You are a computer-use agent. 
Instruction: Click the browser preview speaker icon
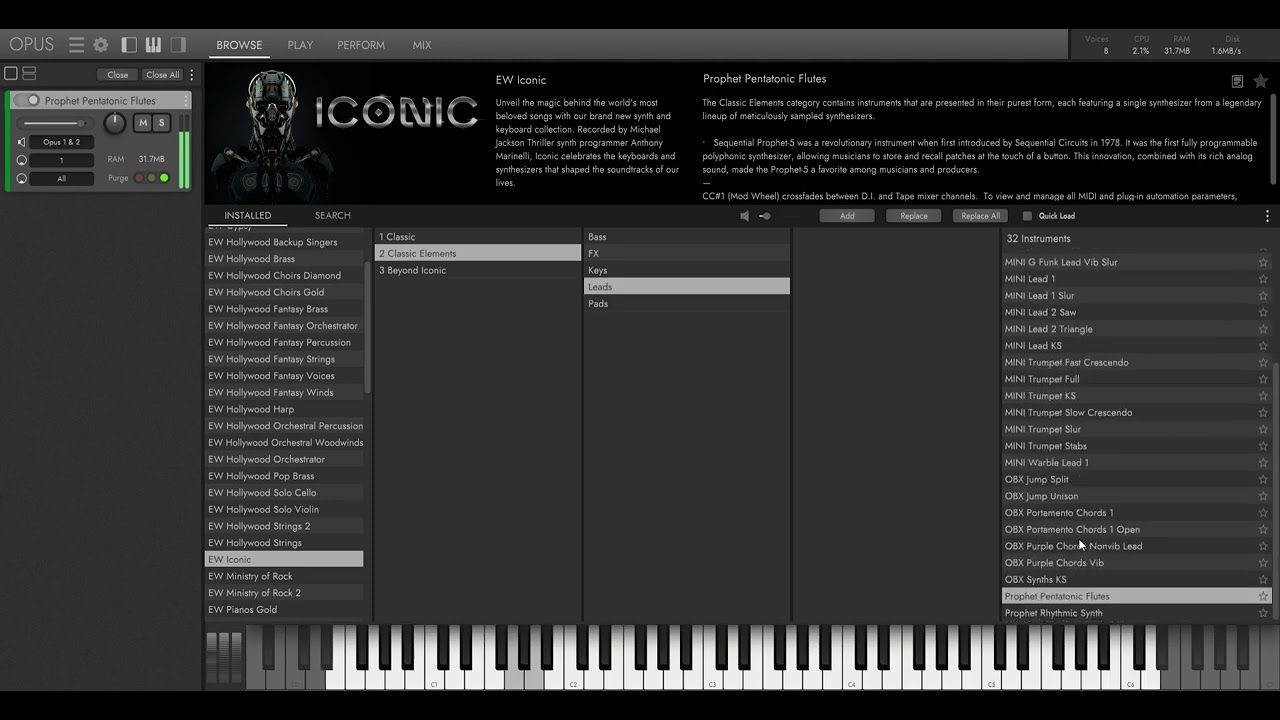point(744,216)
